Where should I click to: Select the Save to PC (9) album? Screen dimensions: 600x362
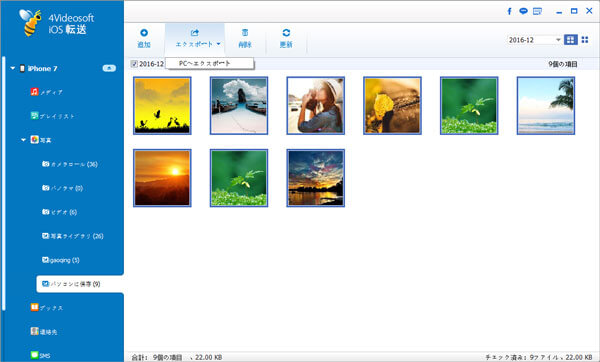click(80, 284)
